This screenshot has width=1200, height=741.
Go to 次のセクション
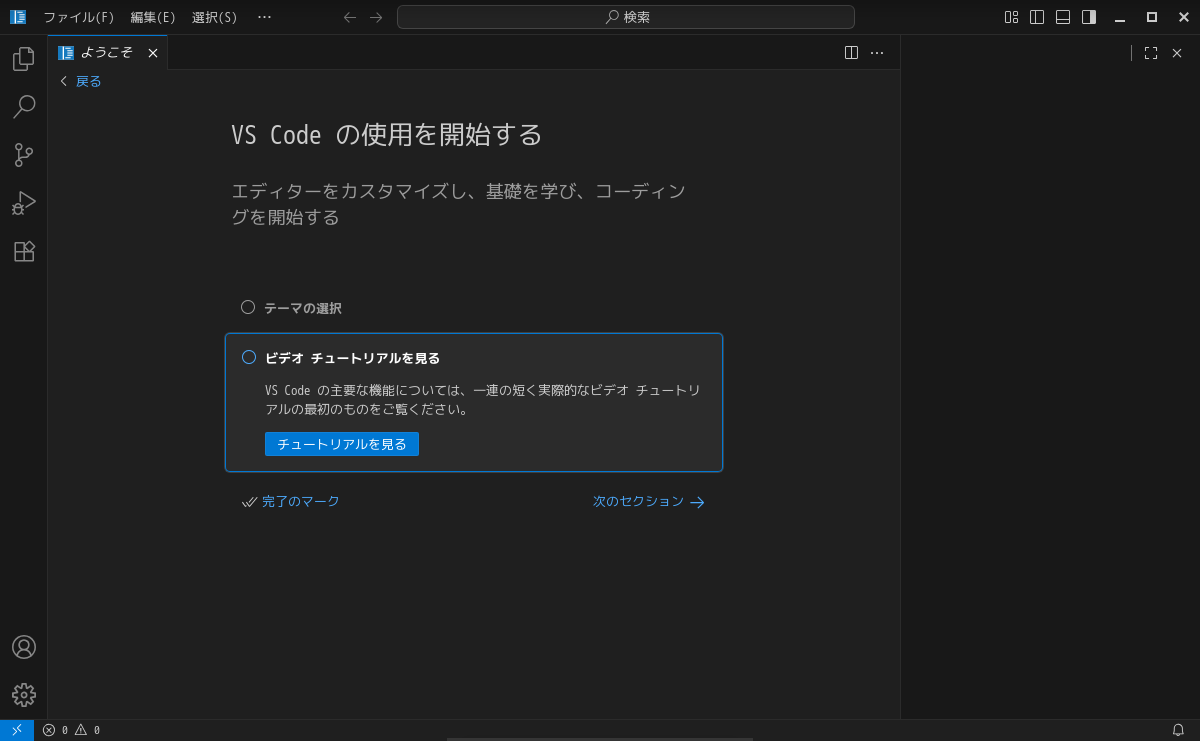tap(649, 502)
